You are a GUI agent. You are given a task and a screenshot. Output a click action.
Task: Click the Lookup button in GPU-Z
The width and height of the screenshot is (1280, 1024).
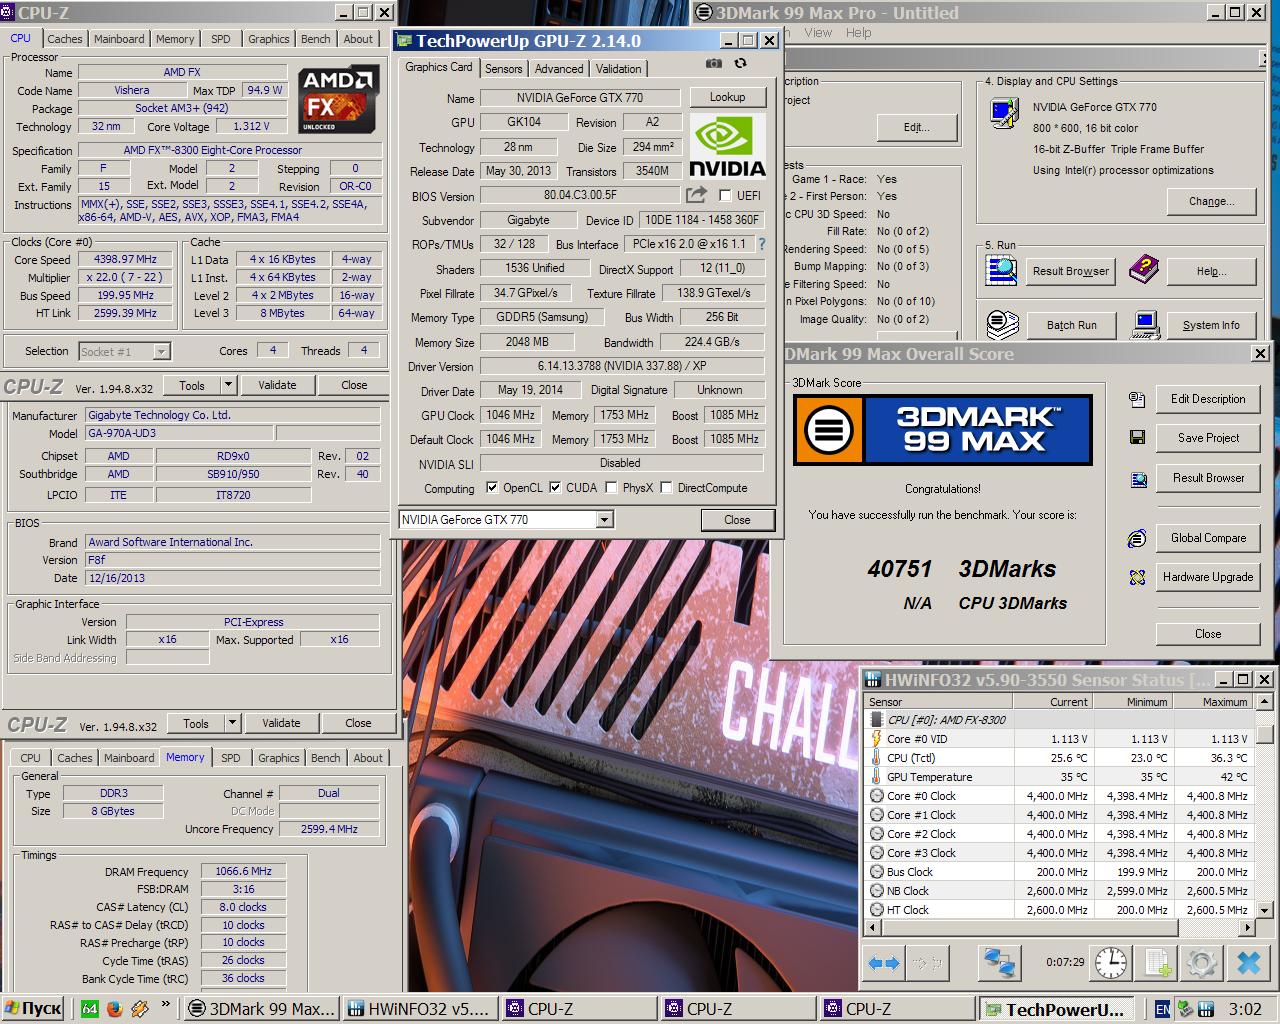coord(727,97)
